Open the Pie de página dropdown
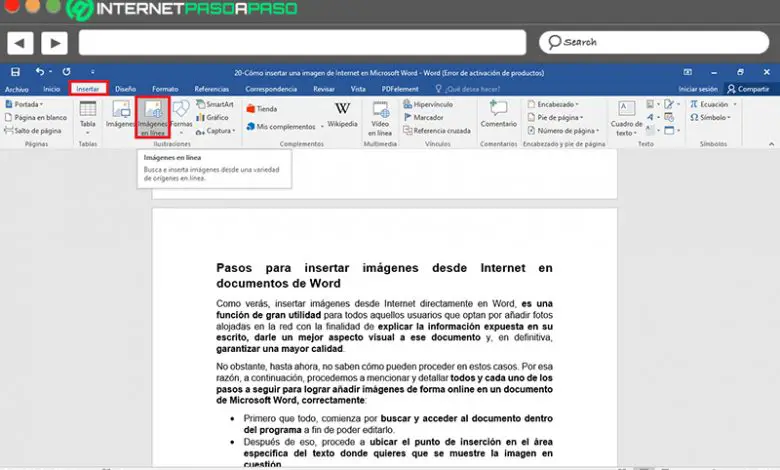The image size is (780, 470). 555,117
